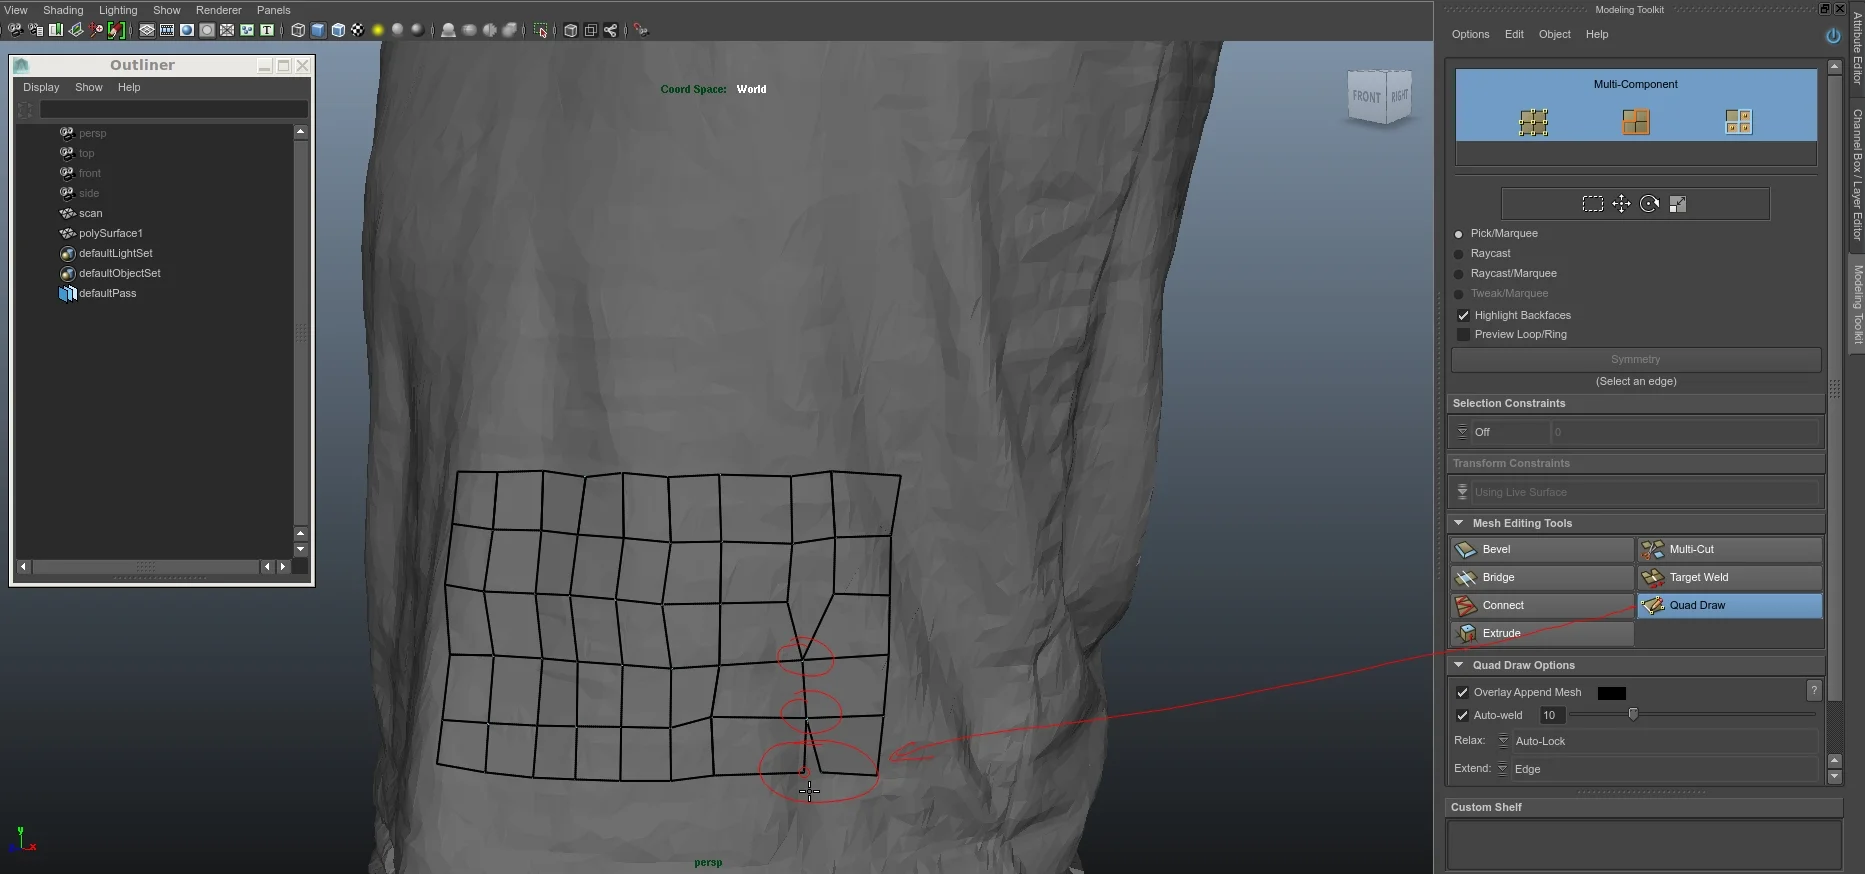Click the black Overlay Append Mesh swatch

click(1612, 693)
